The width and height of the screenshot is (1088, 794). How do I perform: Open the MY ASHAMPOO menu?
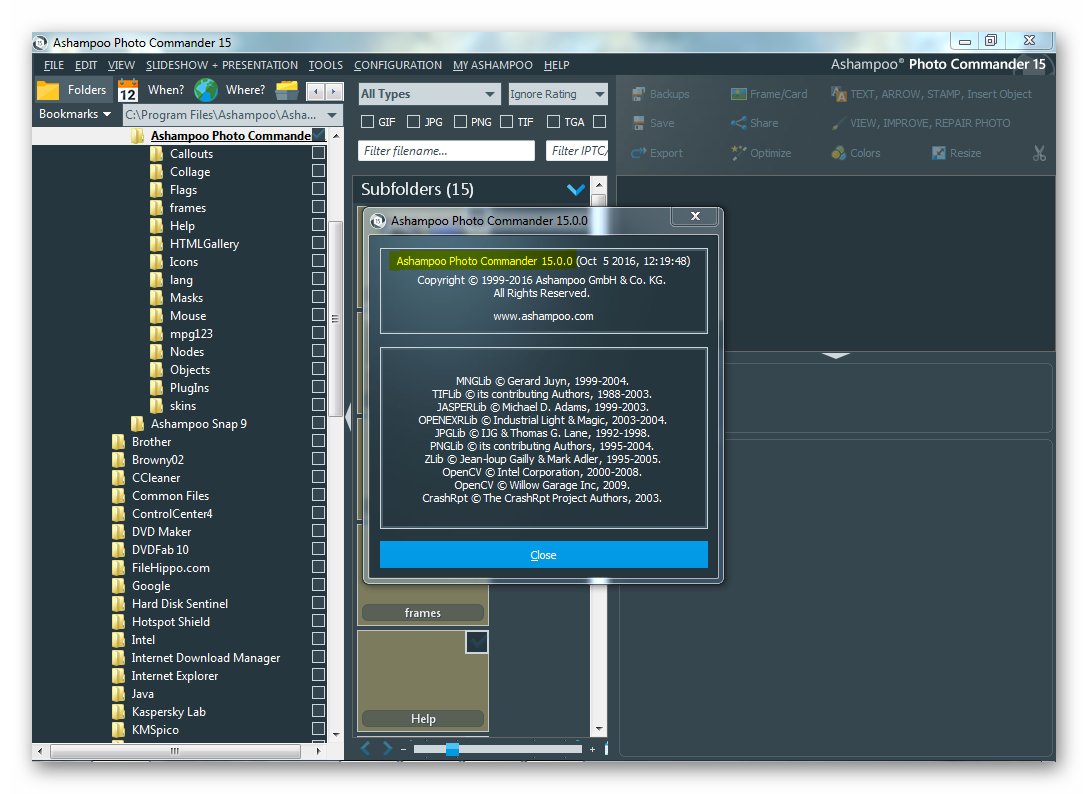click(x=493, y=65)
